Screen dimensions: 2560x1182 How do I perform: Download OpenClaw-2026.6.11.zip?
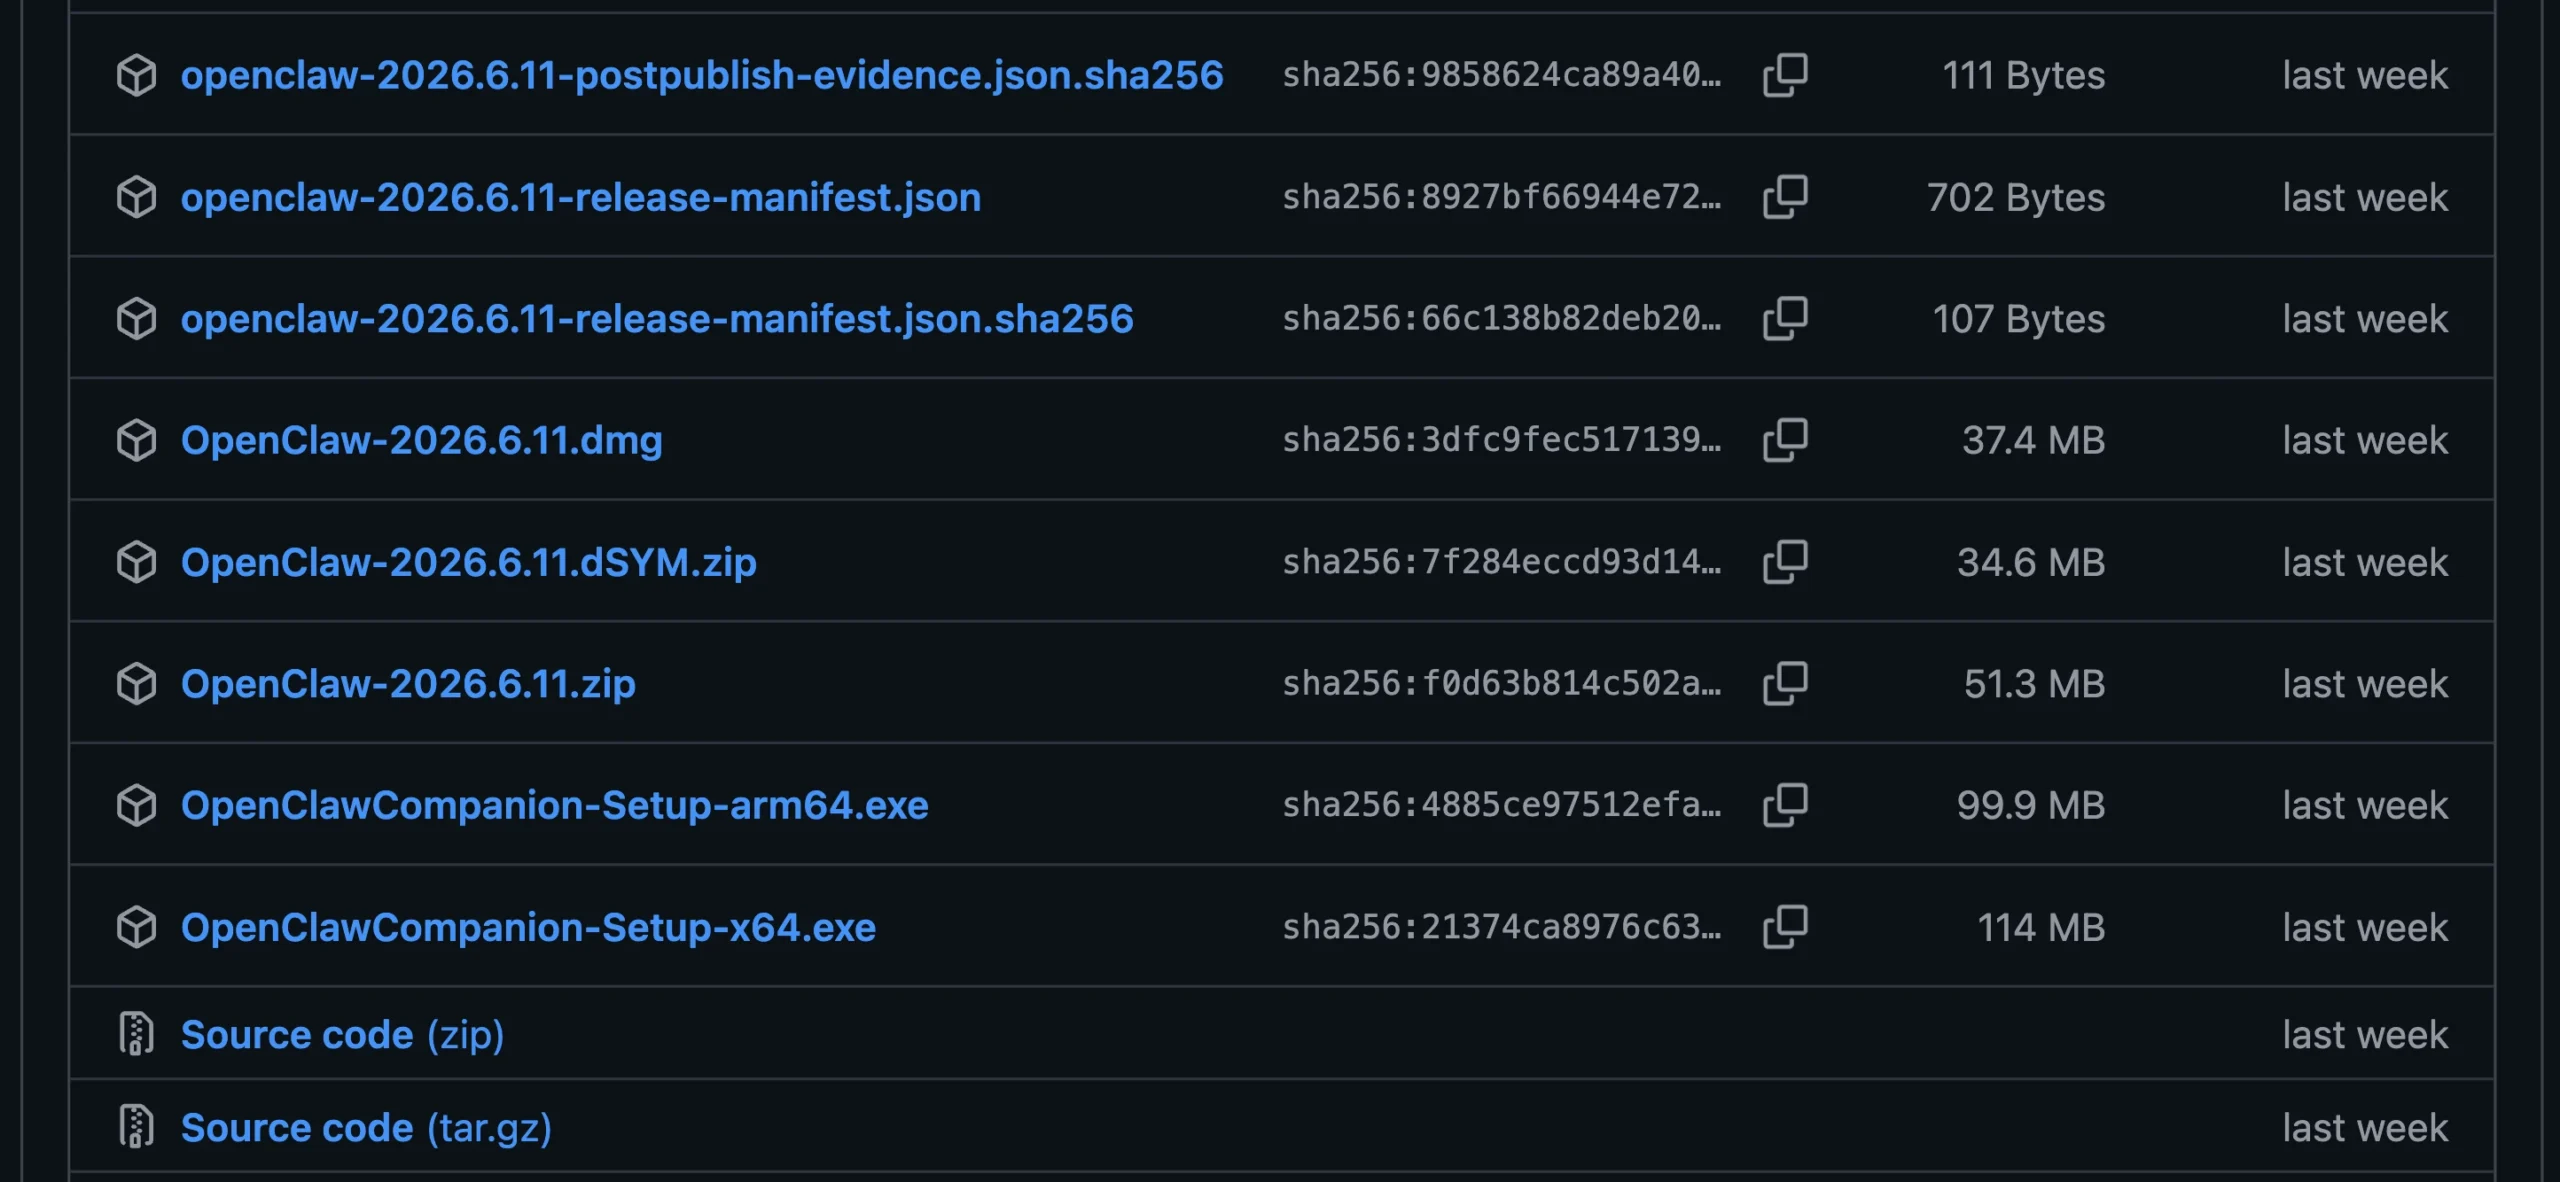(408, 684)
